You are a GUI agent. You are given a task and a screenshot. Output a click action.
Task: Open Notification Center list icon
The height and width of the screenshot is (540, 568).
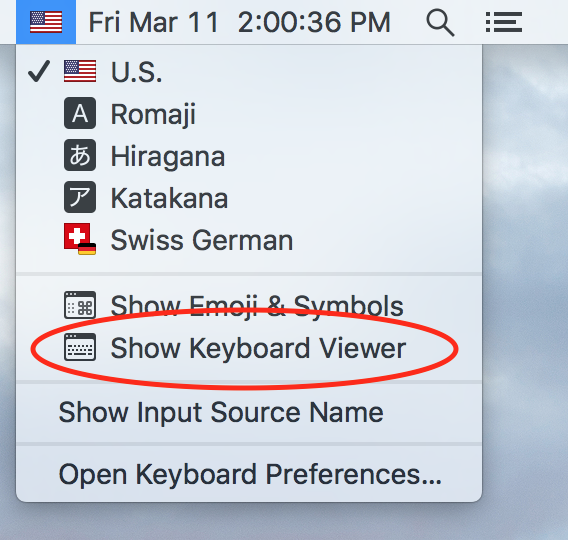point(504,22)
